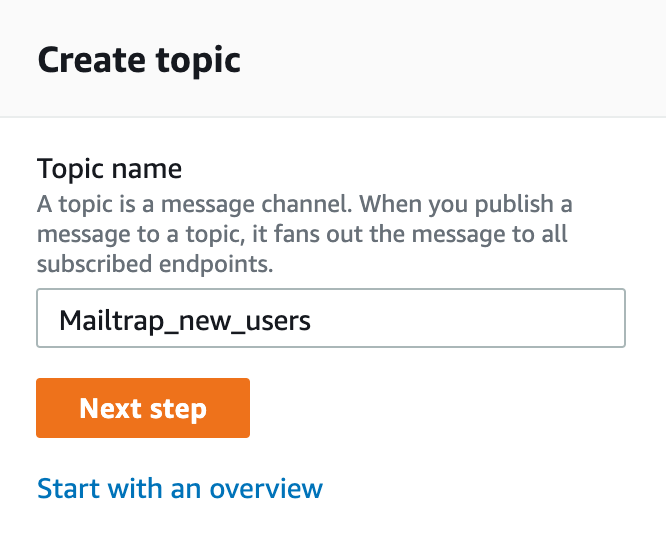666x558 pixels.
Task: Select the Create topic heading
Action: click(139, 60)
